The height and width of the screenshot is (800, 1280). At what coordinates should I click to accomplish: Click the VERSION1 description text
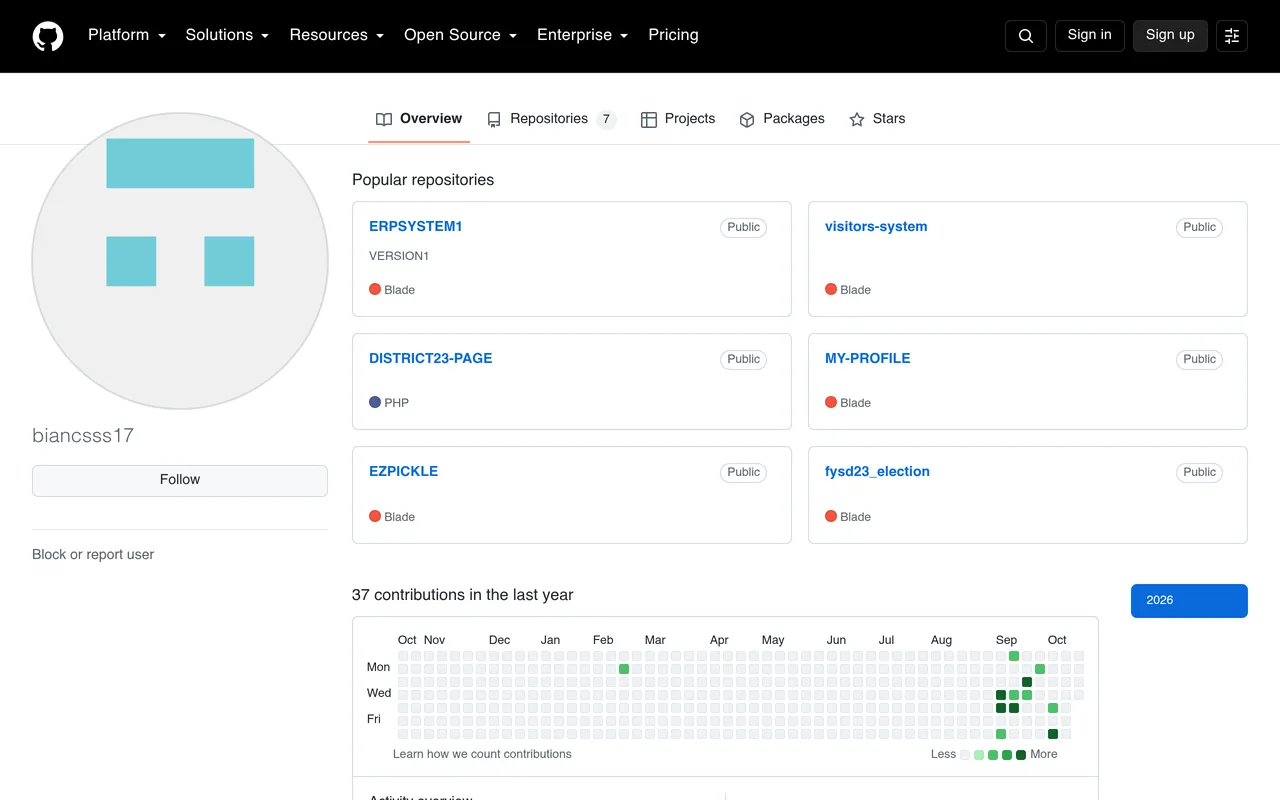pyautogui.click(x=399, y=256)
